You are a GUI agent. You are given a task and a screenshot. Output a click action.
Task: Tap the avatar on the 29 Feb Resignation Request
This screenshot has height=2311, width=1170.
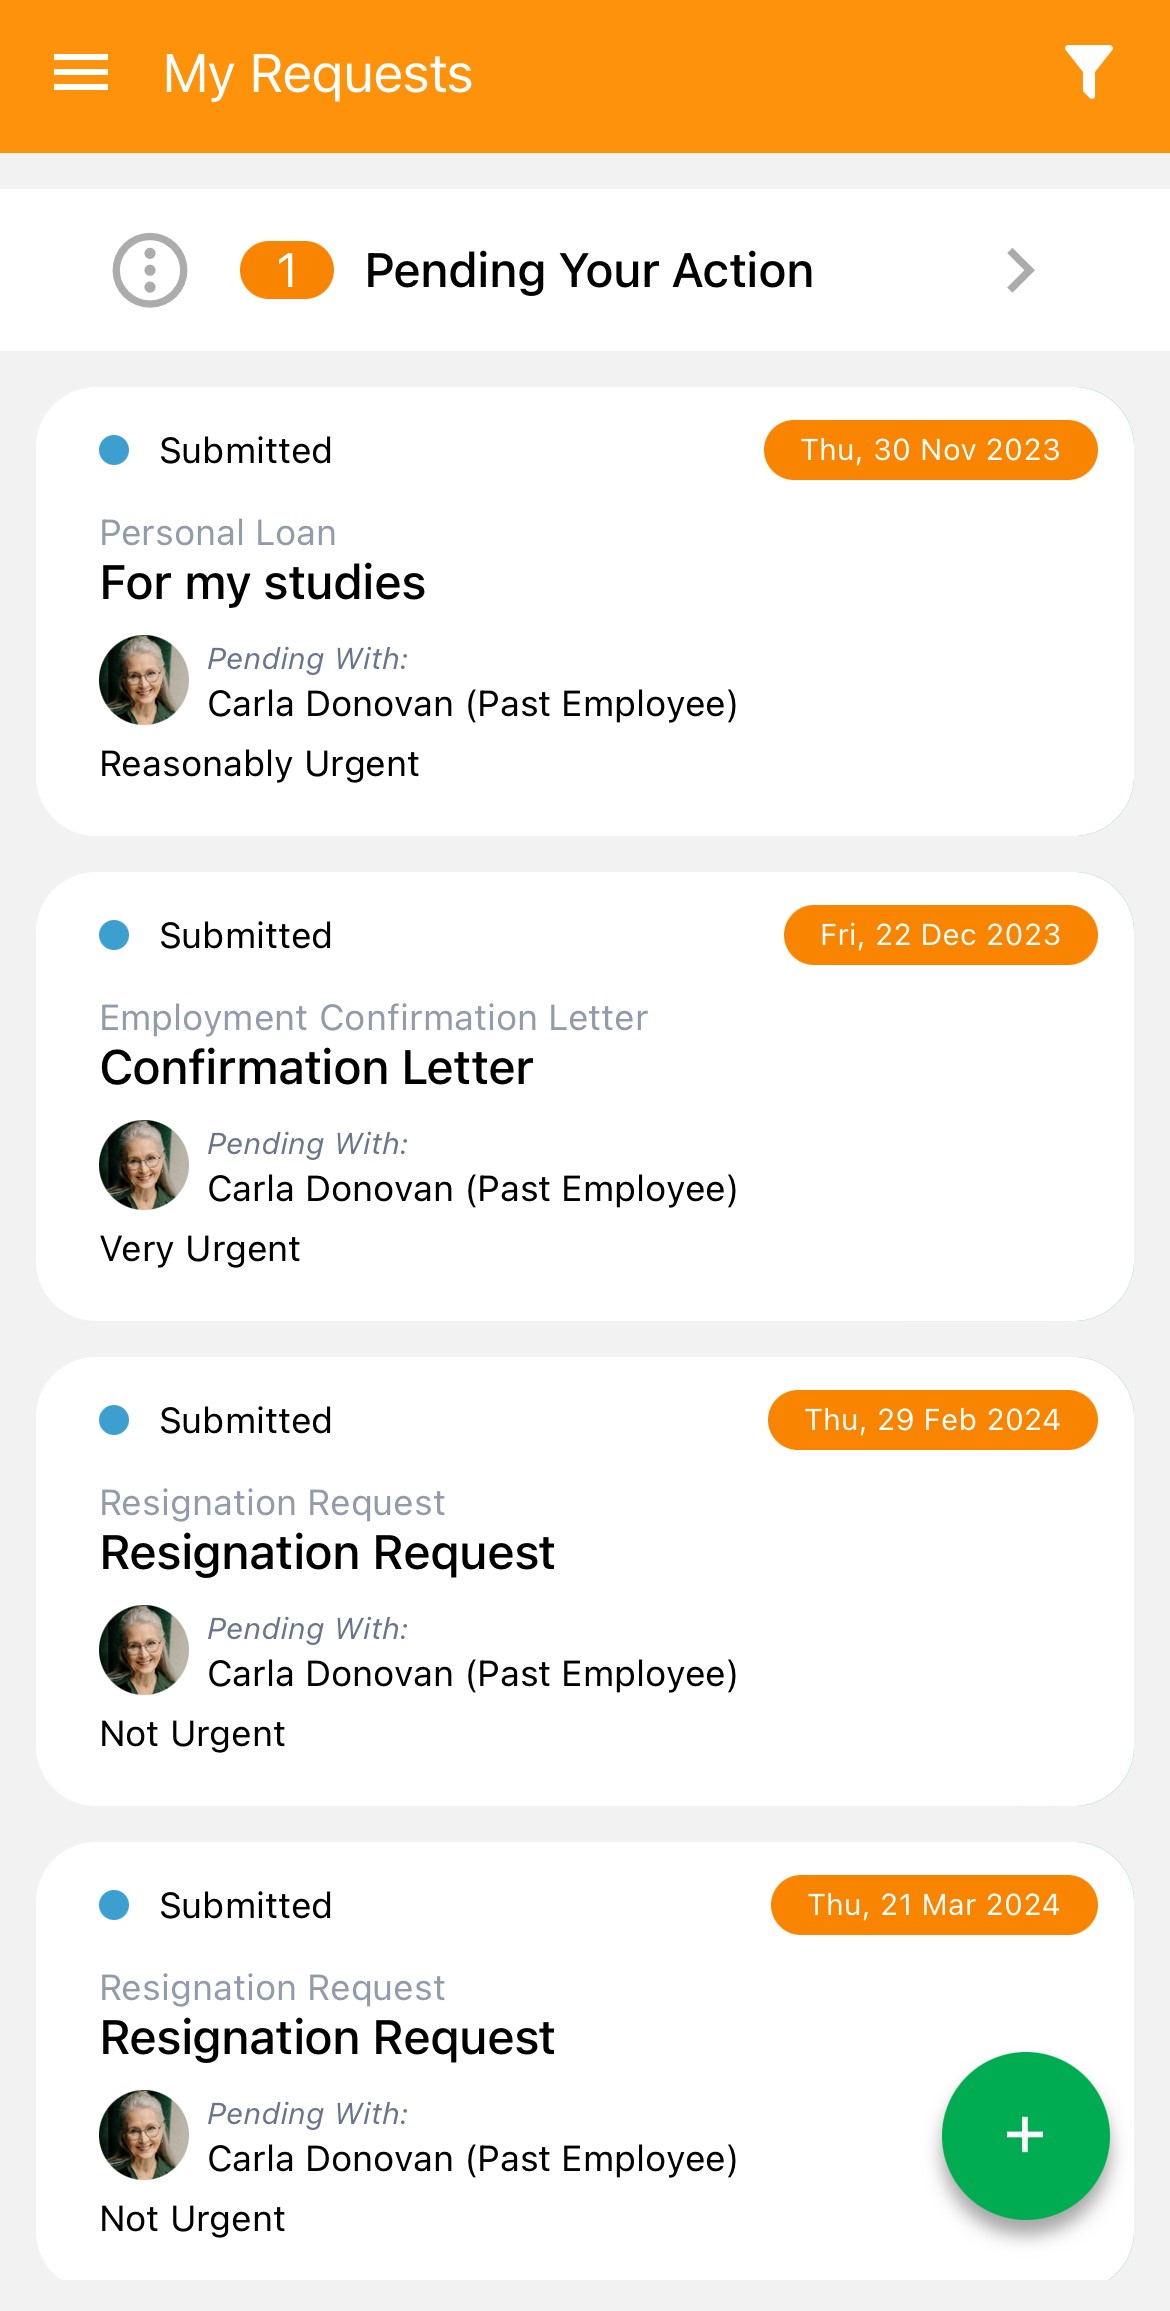point(144,1650)
